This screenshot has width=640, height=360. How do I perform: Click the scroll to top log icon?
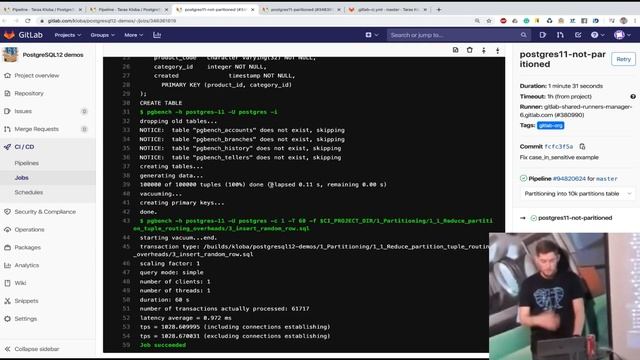coord(484,50)
